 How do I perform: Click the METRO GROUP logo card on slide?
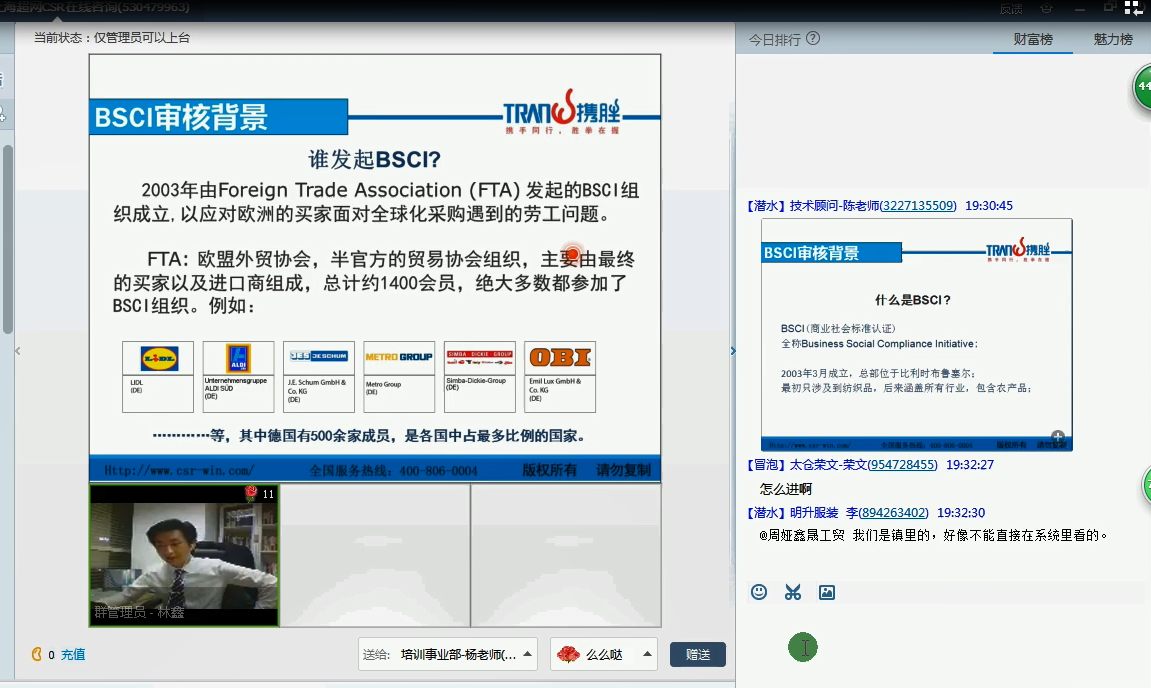(x=399, y=377)
